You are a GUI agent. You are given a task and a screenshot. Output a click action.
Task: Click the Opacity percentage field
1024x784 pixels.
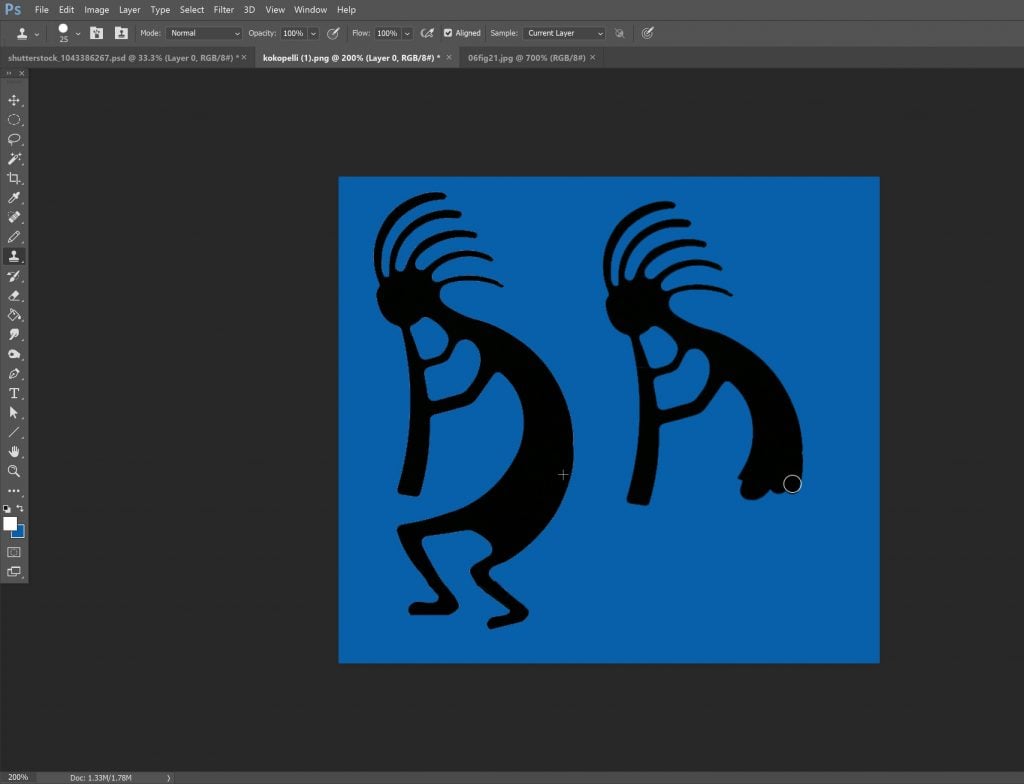coord(293,33)
